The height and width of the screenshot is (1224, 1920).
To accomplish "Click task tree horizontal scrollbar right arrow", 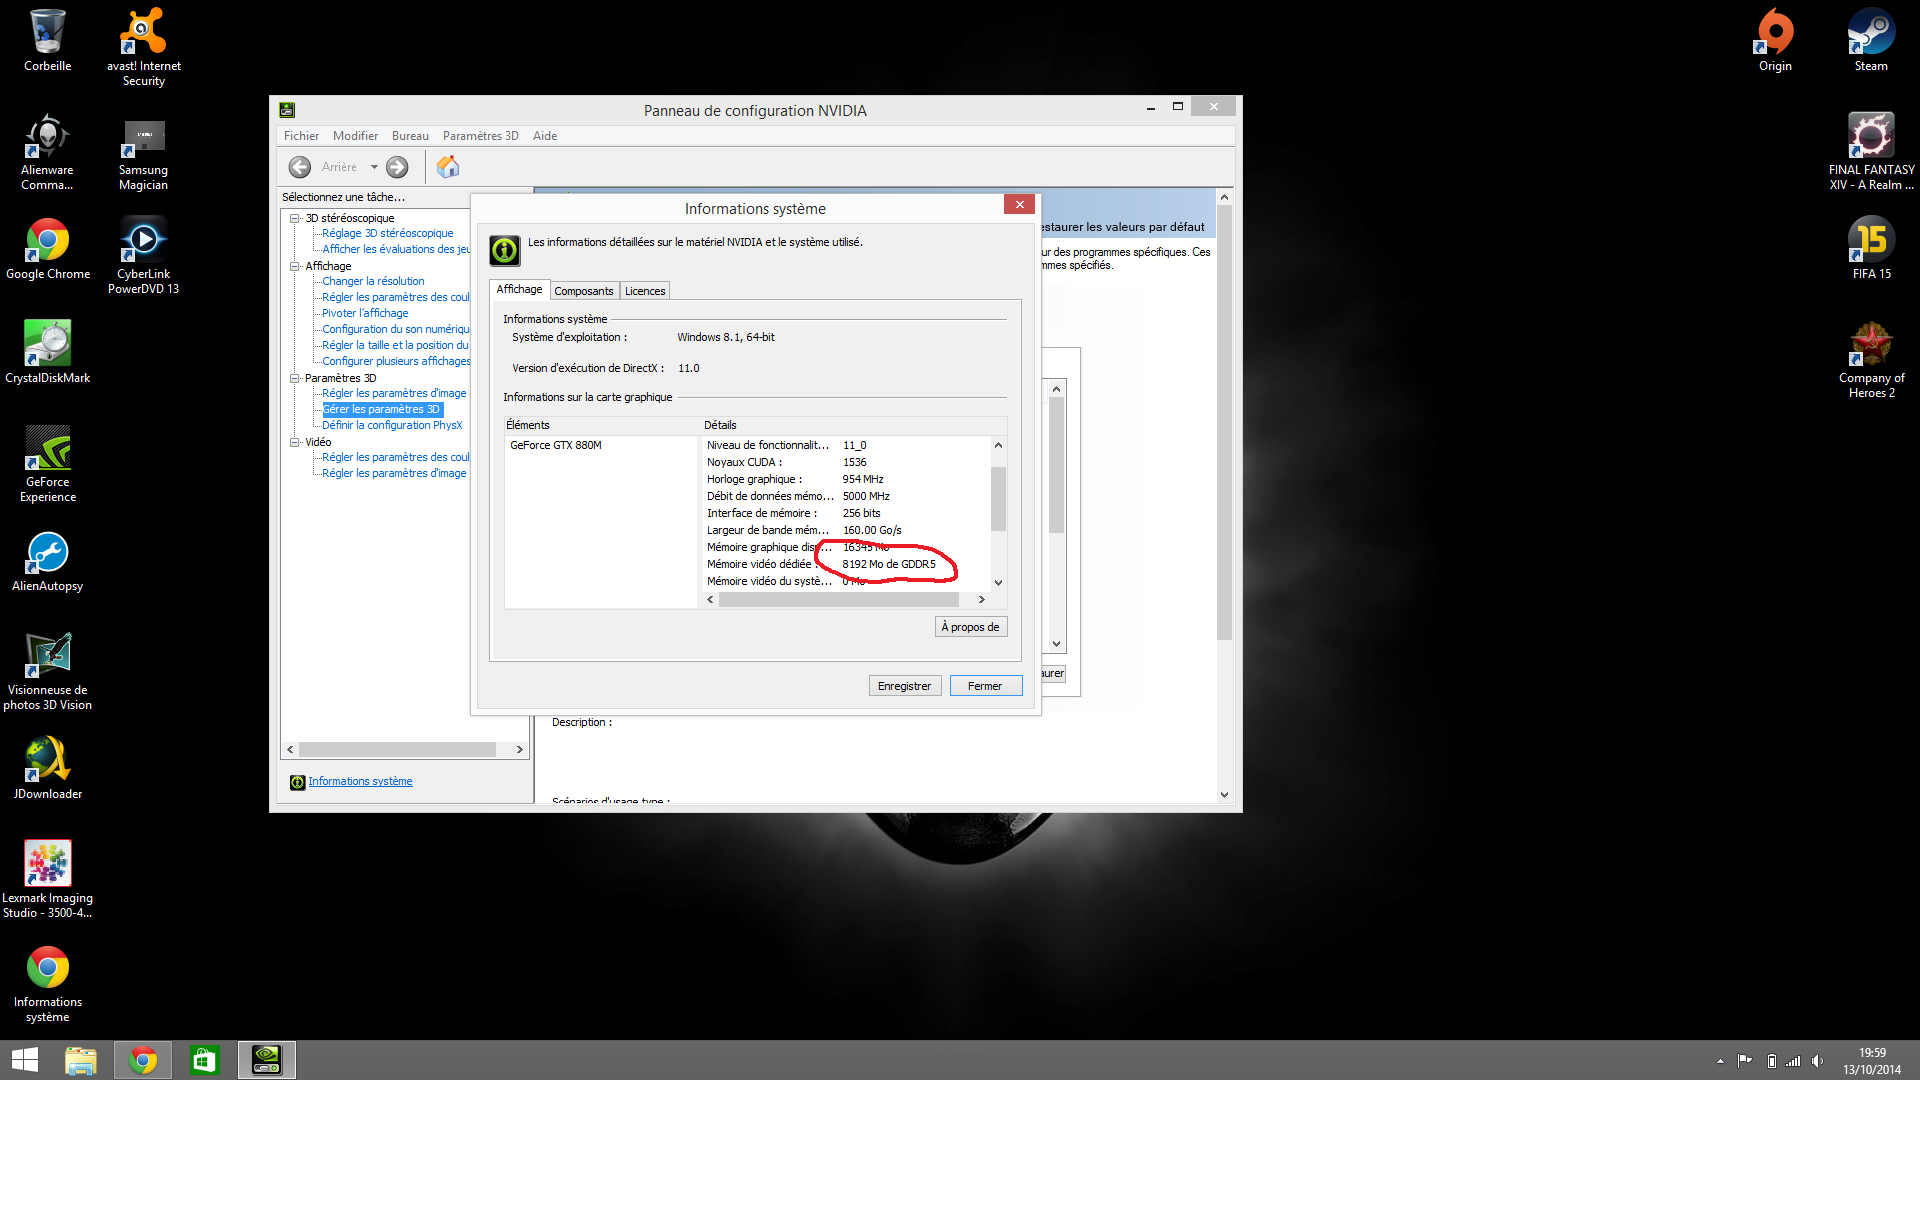I will pyautogui.click(x=519, y=750).
